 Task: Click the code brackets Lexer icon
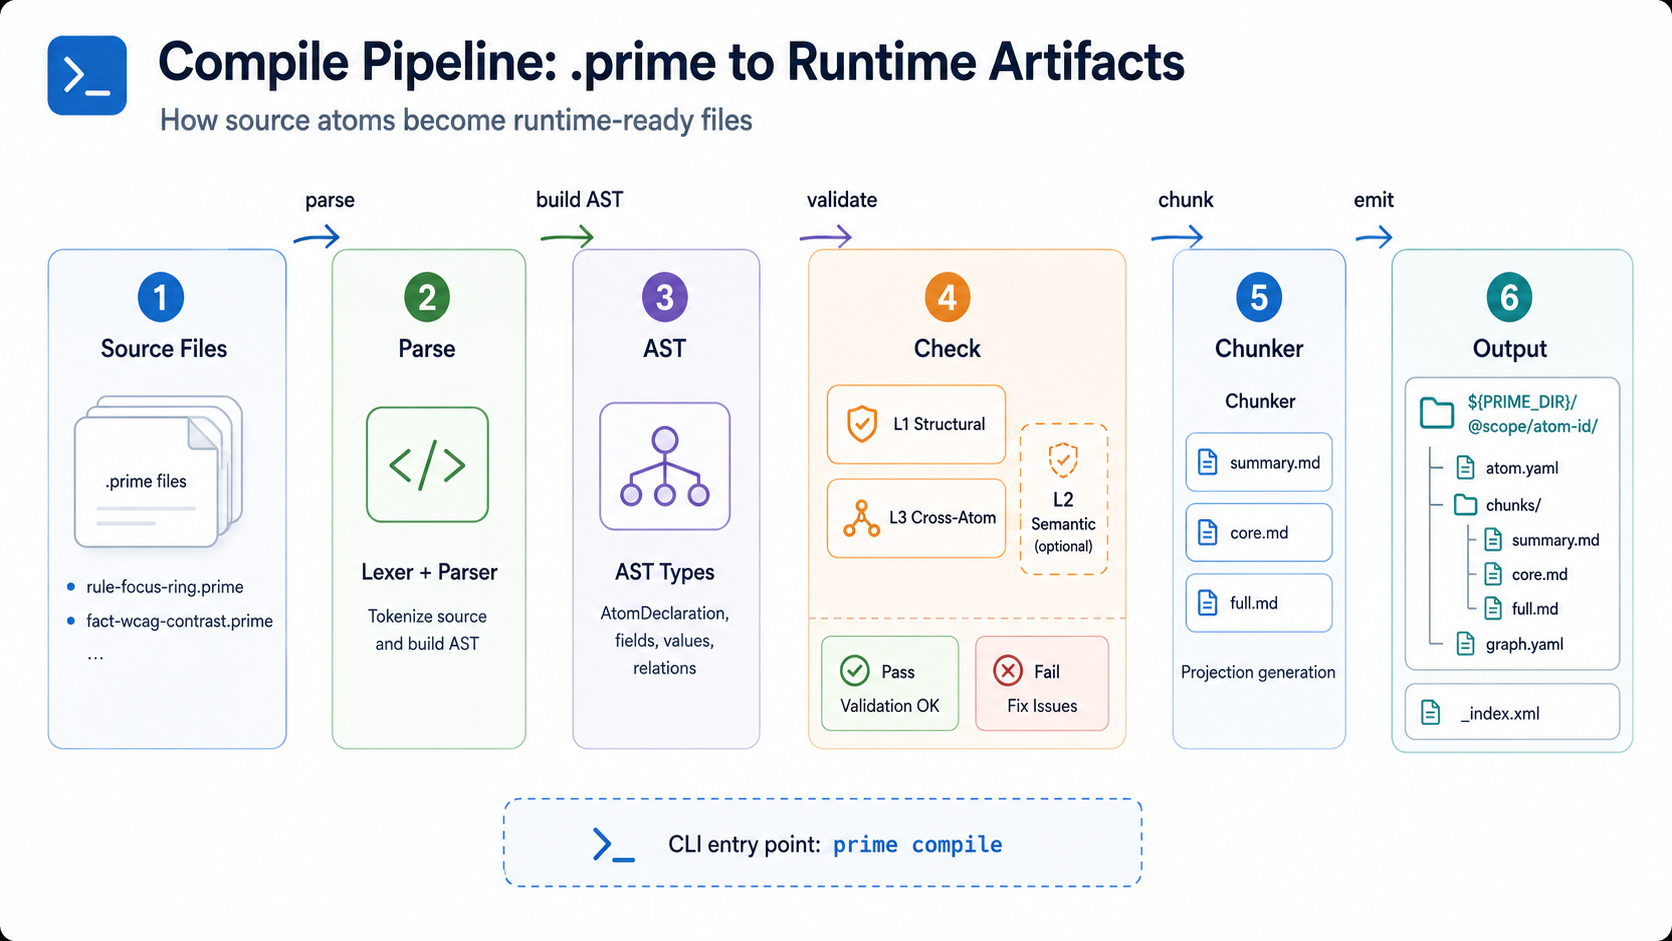click(427, 465)
